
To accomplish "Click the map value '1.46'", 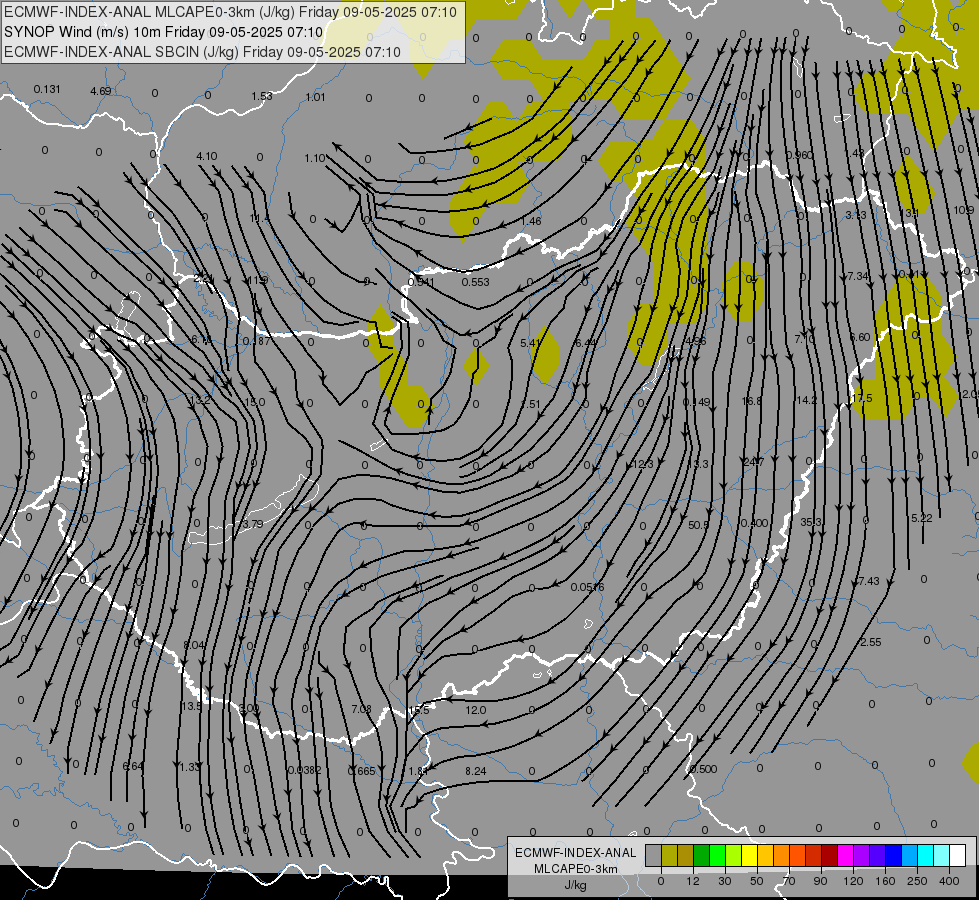I will [x=531, y=221].
